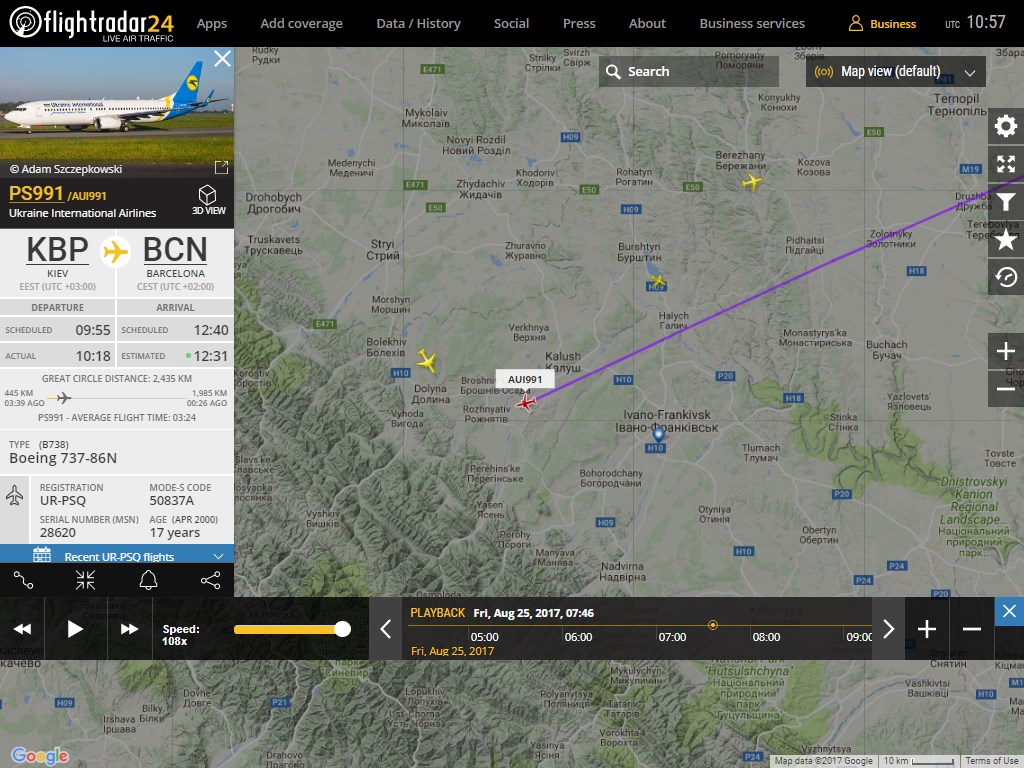Click the Search field on map
1024x768 pixels.
(x=689, y=72)
